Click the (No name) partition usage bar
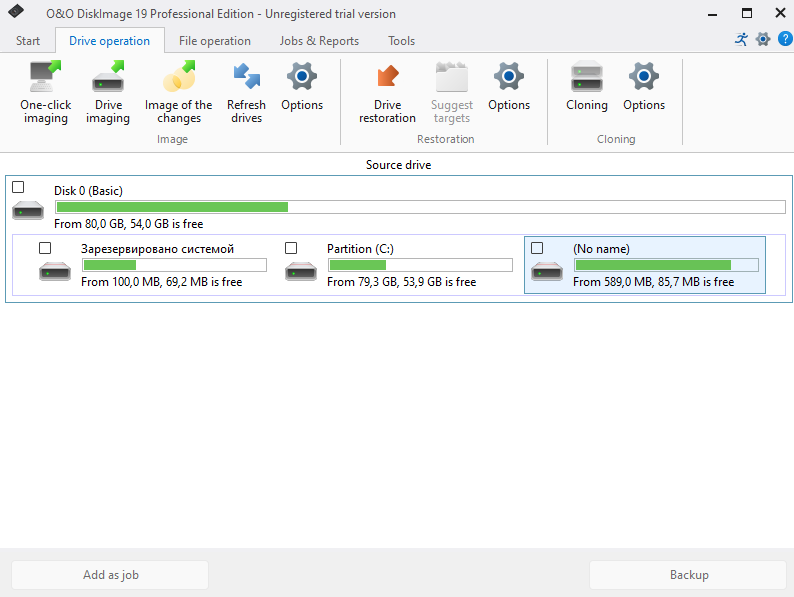Viewport: 794px width, 597px height. click(x=666, y=265)
